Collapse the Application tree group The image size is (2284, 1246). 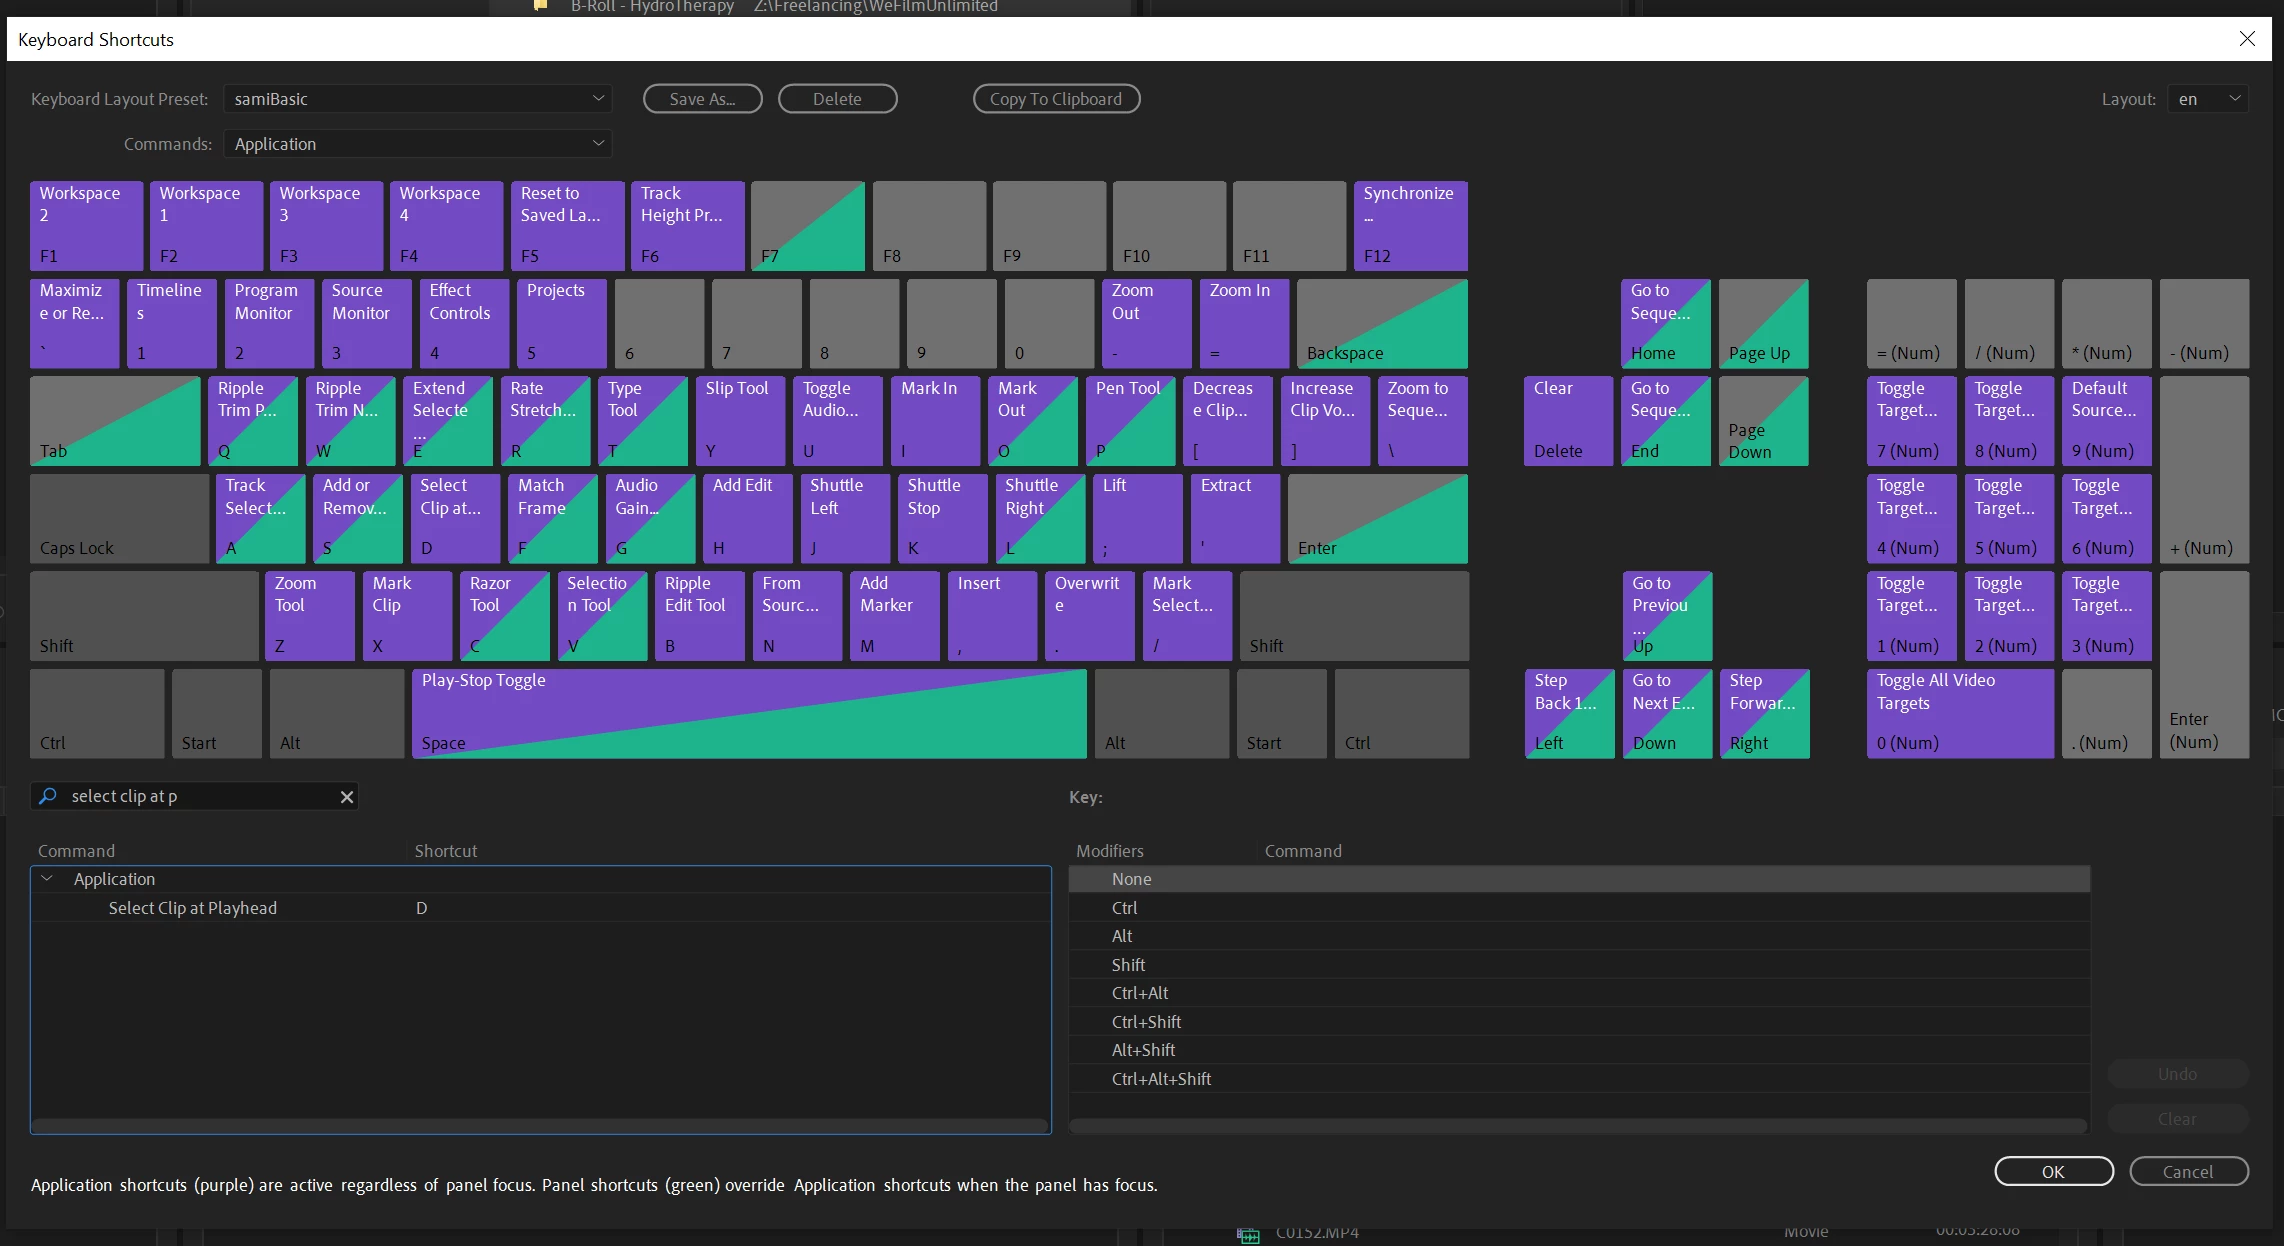pos(47,879)
